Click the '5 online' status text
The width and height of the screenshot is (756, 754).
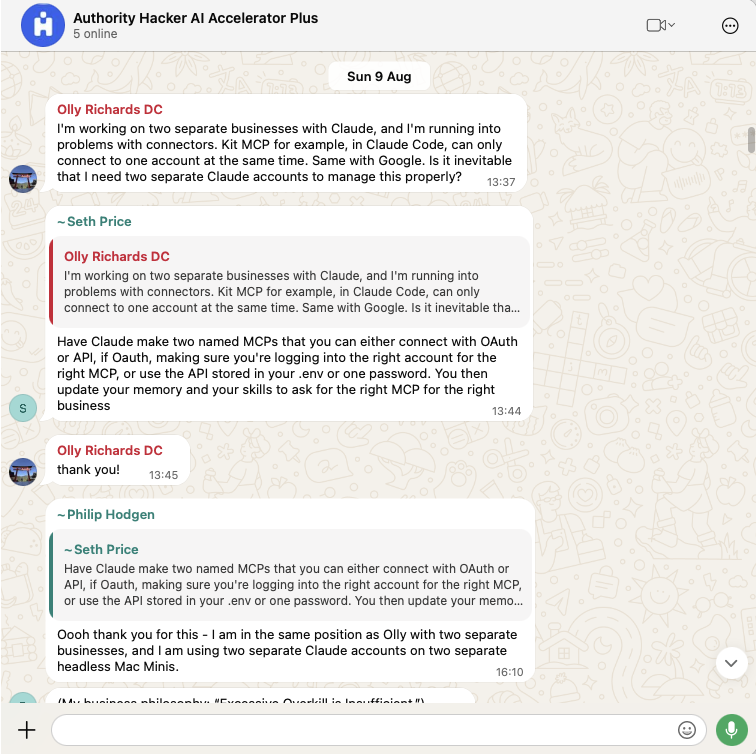pos(95,34)
